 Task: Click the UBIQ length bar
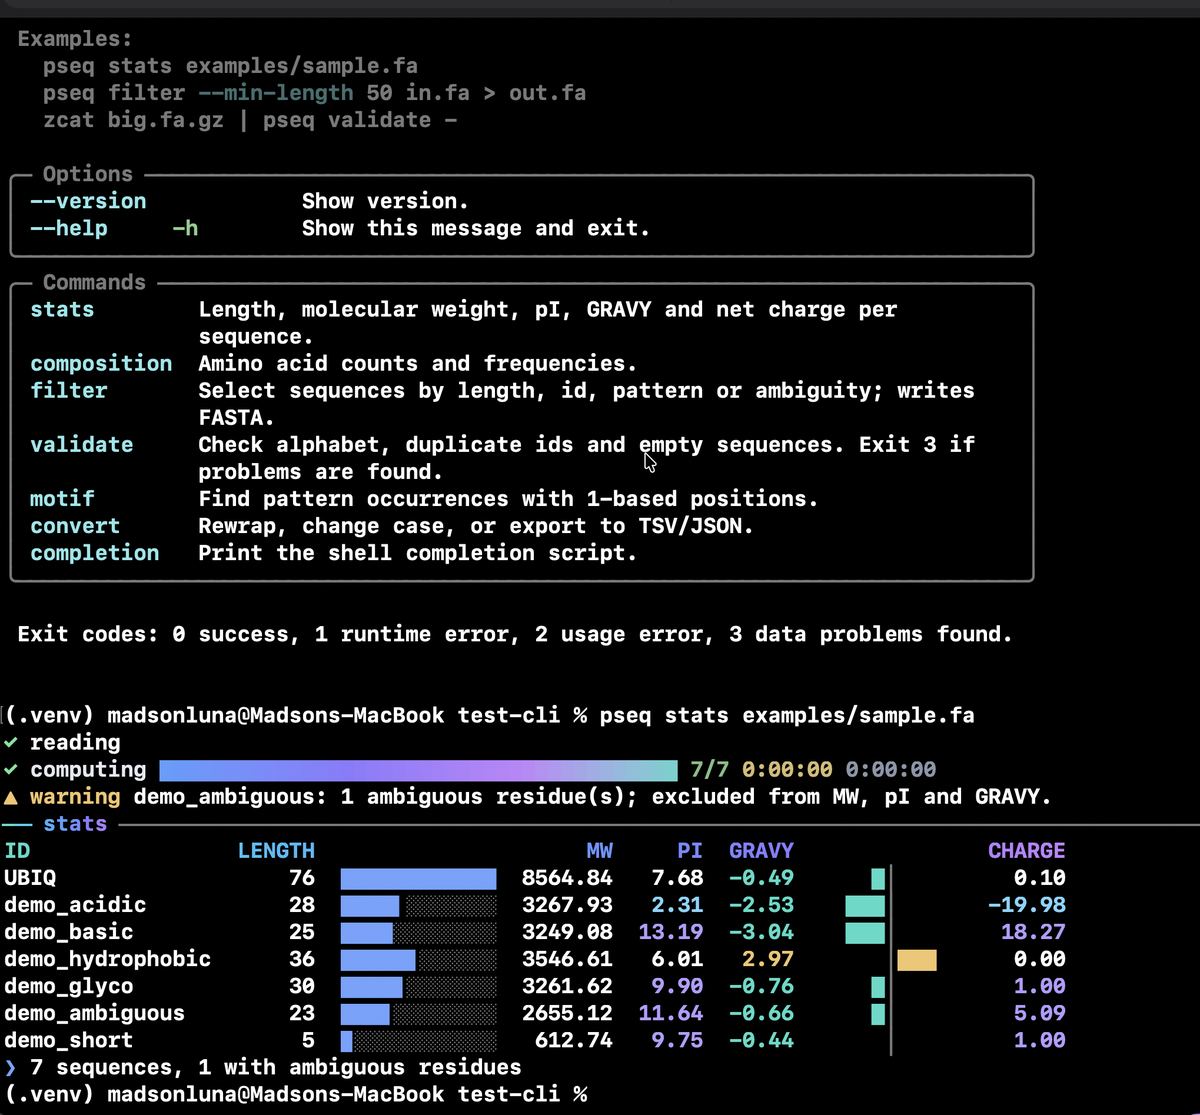pyautogui.click(x=419, y=878)
